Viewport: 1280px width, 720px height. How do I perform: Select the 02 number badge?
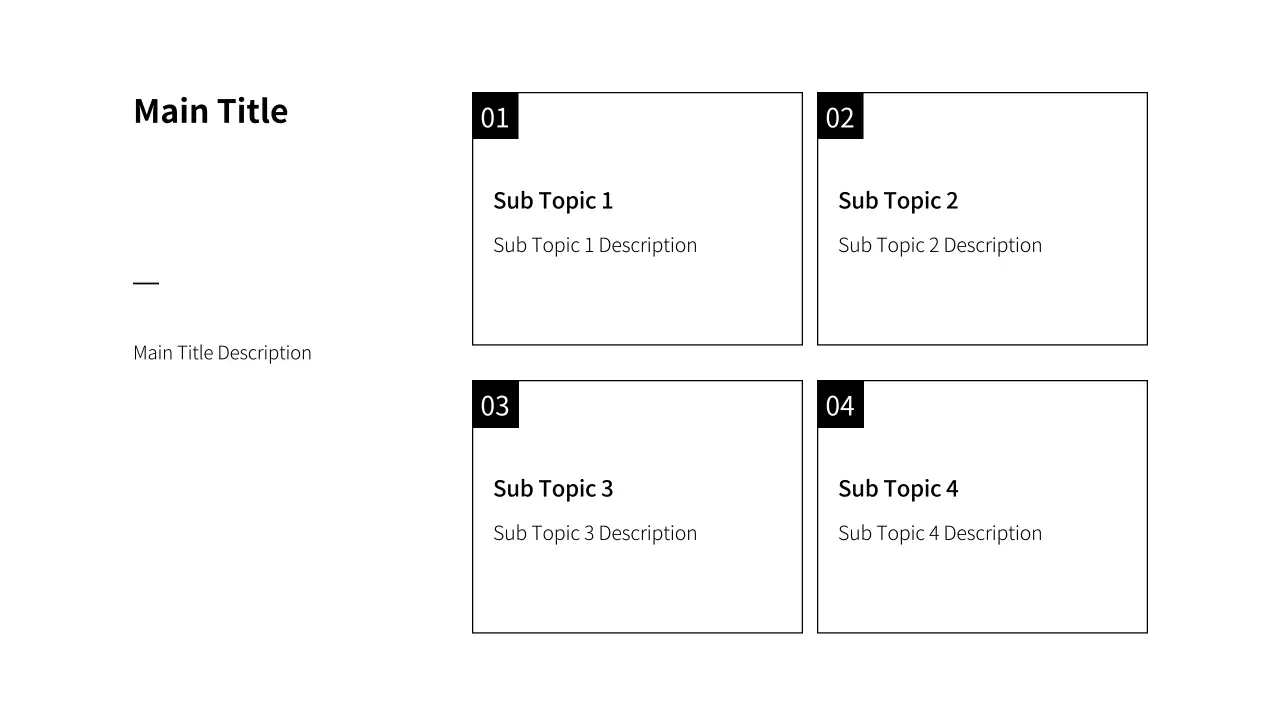(840, 117)
